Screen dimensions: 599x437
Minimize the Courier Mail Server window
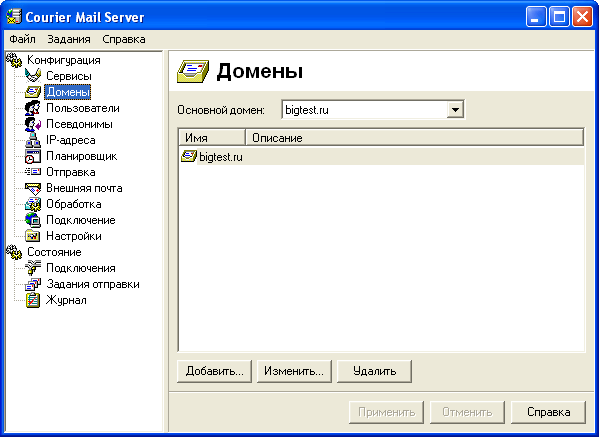(536, 17)
